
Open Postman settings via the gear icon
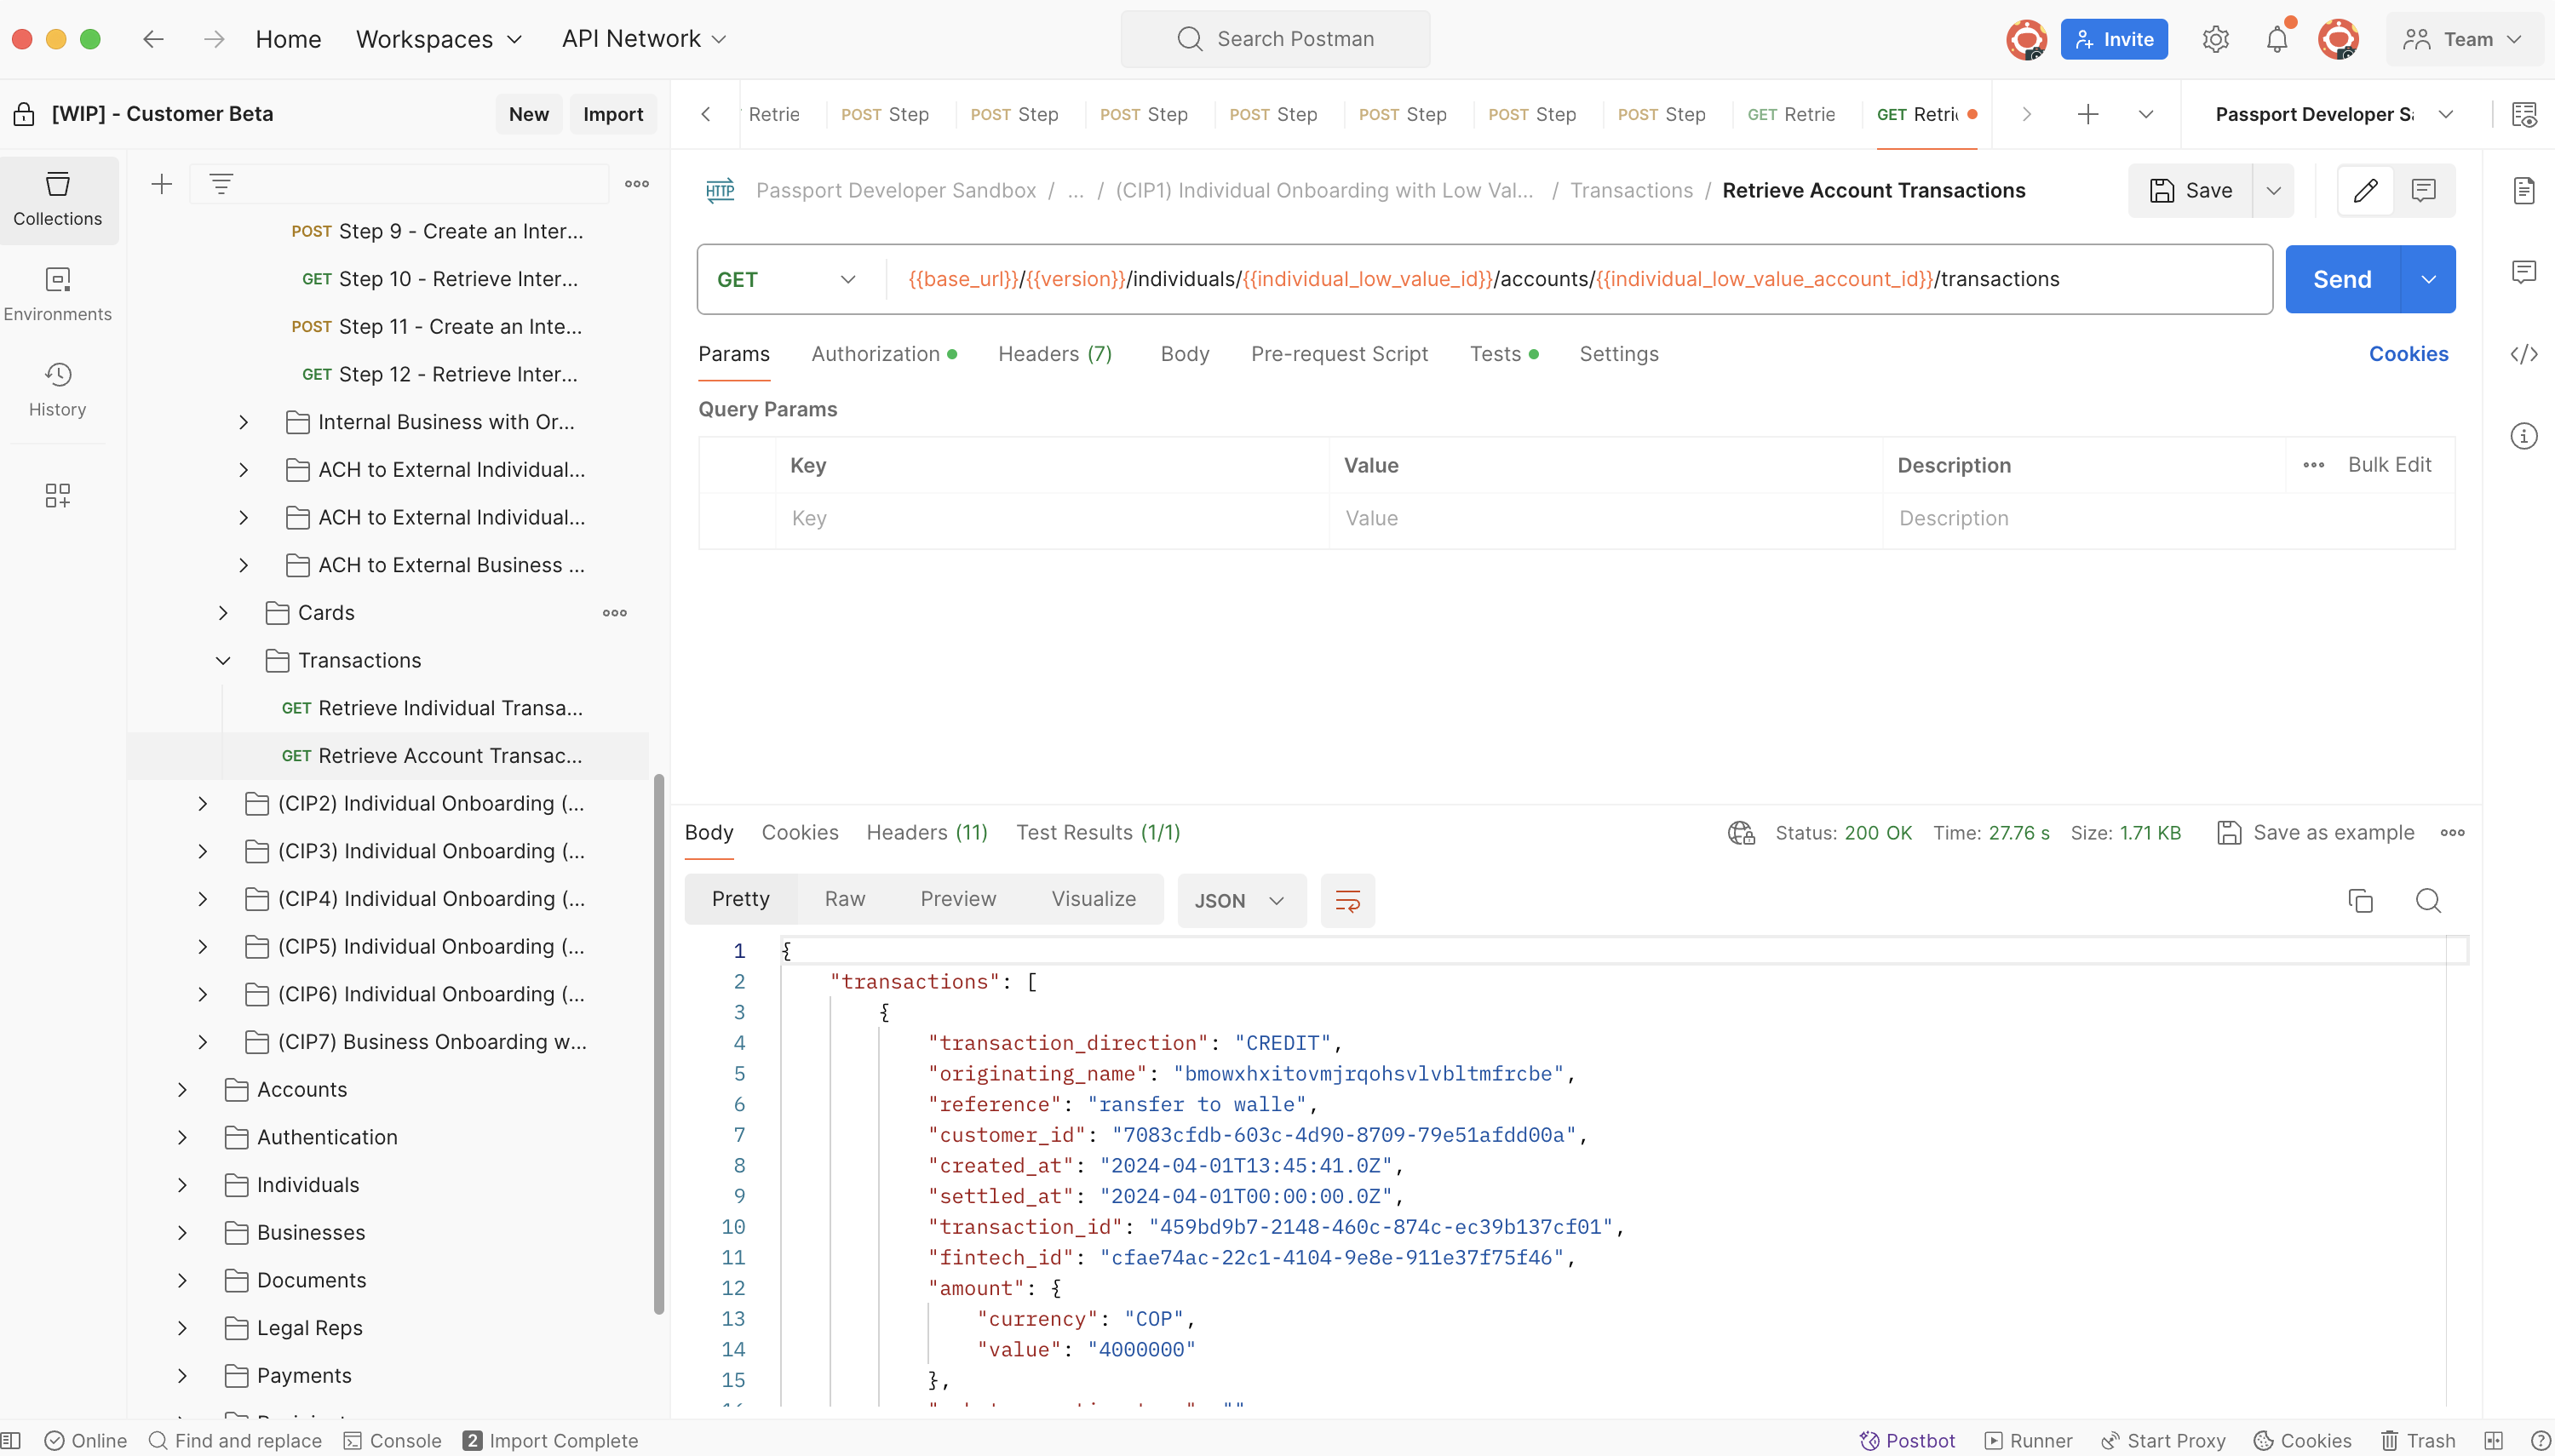(x=2215, y=39)
